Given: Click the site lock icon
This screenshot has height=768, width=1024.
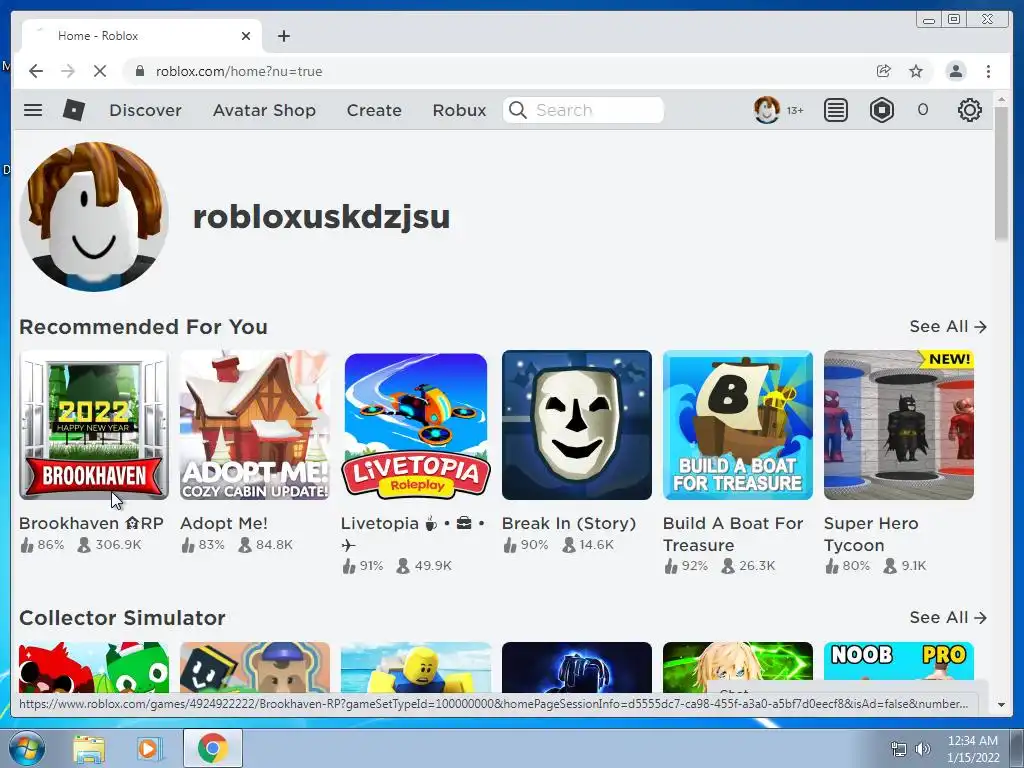Looking at the screenshot, I should (x=139, y=71).
